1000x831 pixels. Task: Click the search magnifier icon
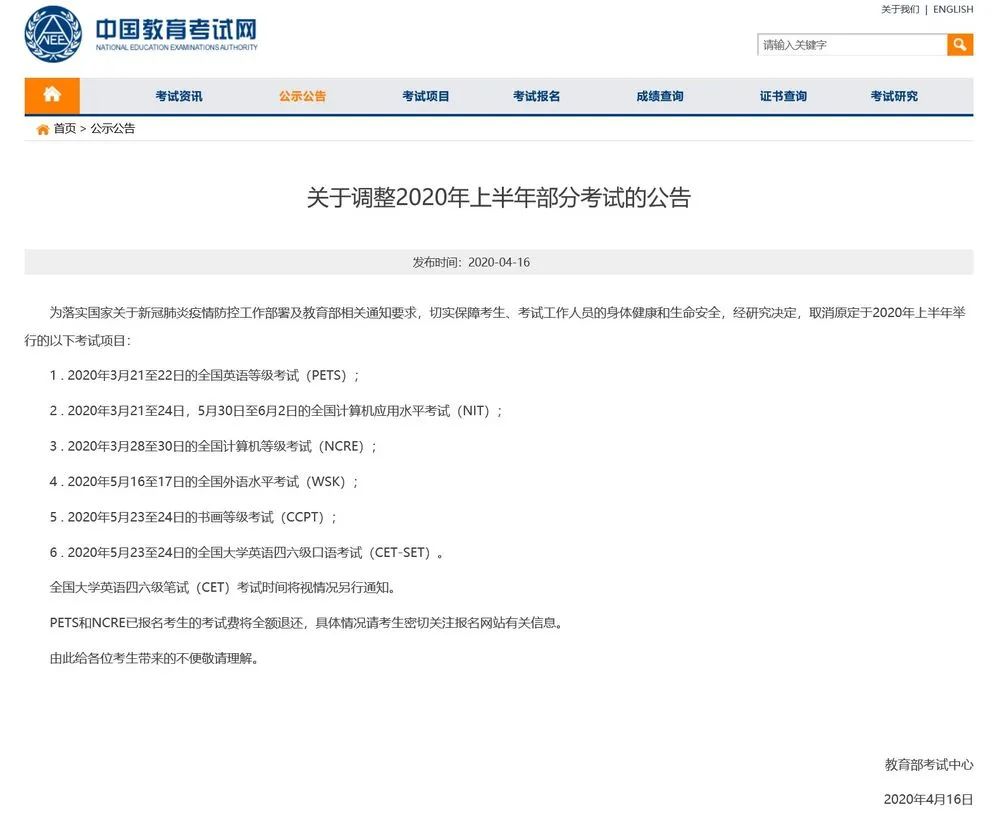(960, 44)
